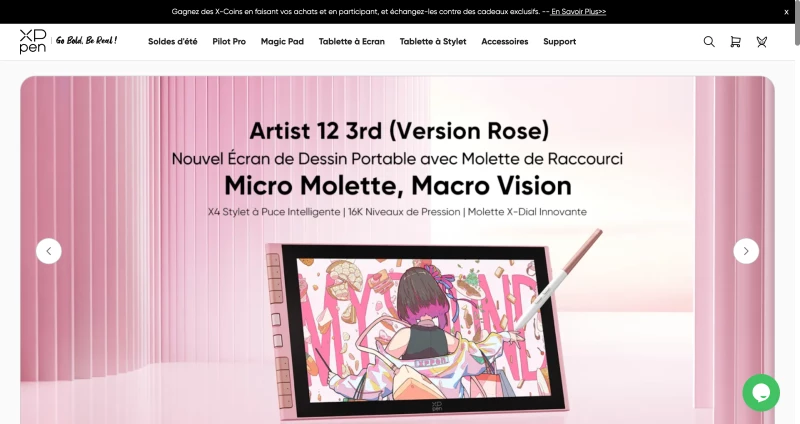Screen dimensions: 800x424
Task: Open the Support menu
Action: 559,42
